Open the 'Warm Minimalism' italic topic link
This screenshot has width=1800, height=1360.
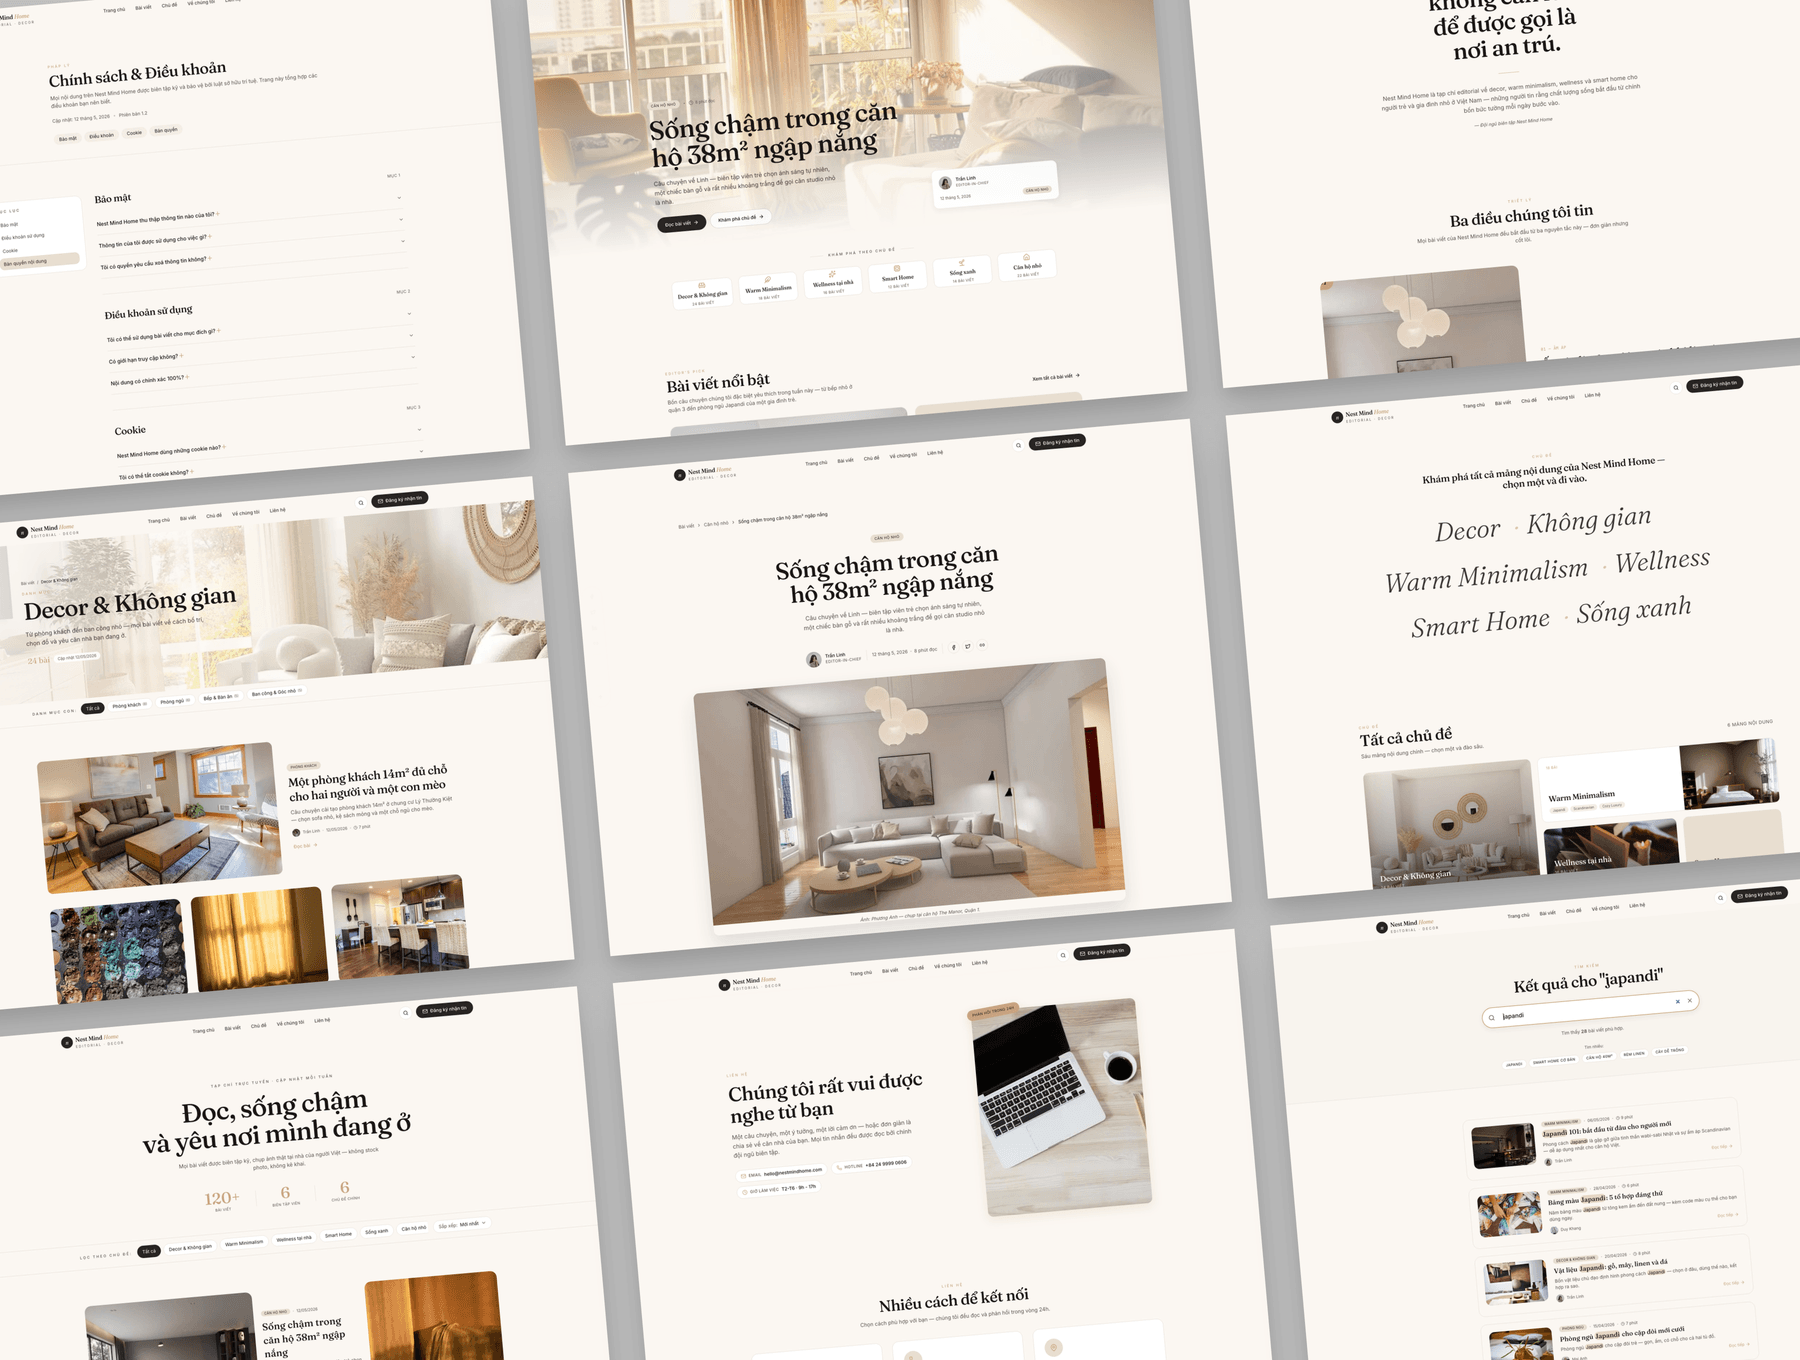click(x=1486, y=576)
